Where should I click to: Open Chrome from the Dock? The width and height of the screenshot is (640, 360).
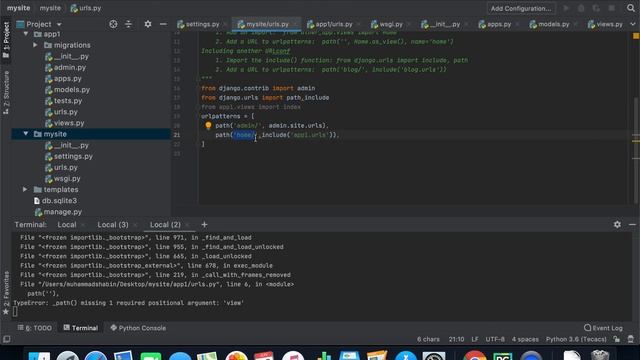pos(475,357)
